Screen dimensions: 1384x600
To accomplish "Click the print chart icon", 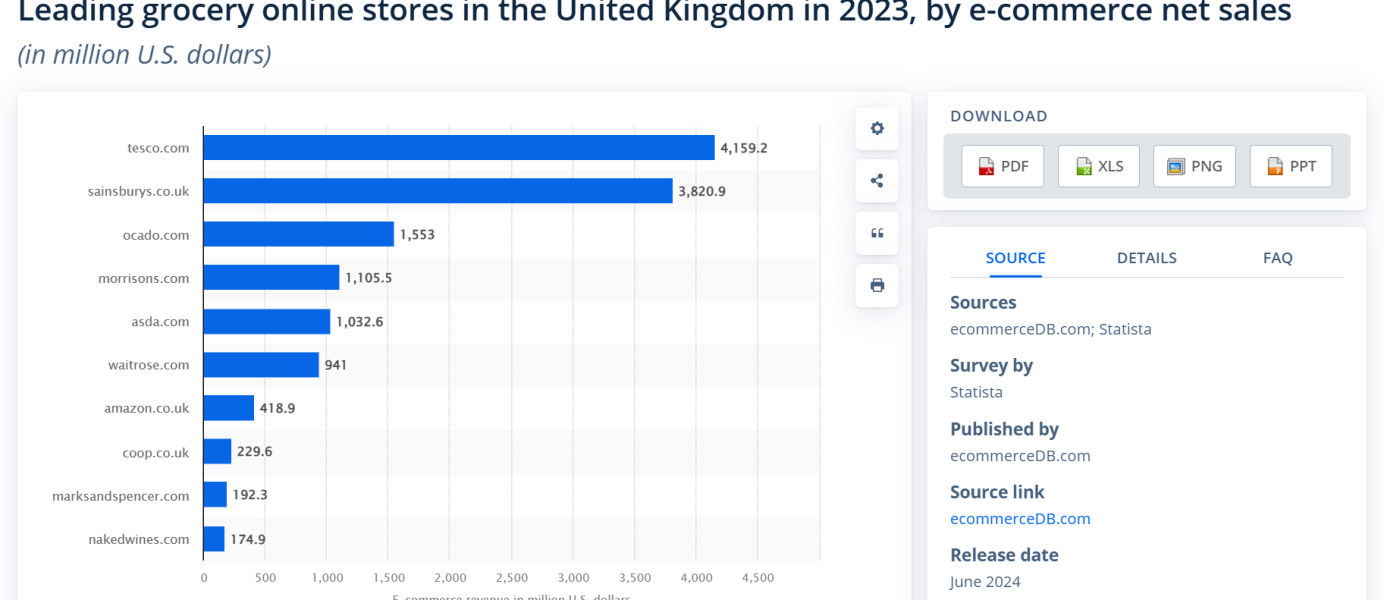I will tap(877, 285).
